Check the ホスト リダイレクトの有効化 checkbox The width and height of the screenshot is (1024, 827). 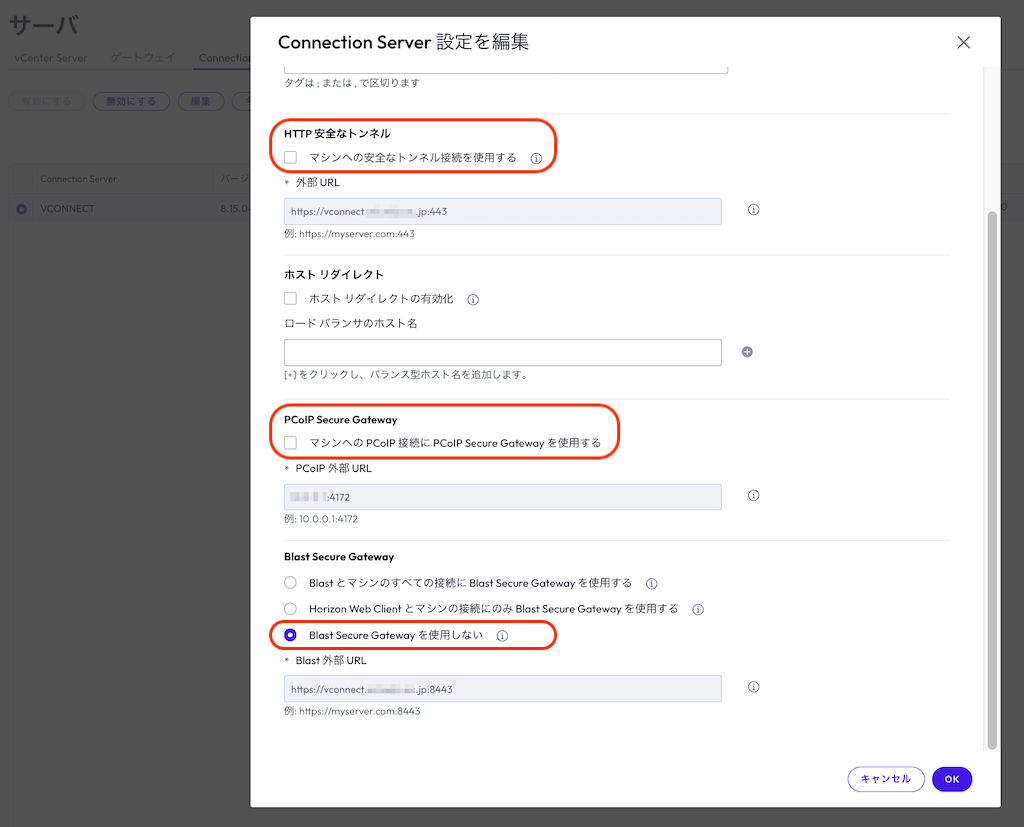click(x=290, y=299)
